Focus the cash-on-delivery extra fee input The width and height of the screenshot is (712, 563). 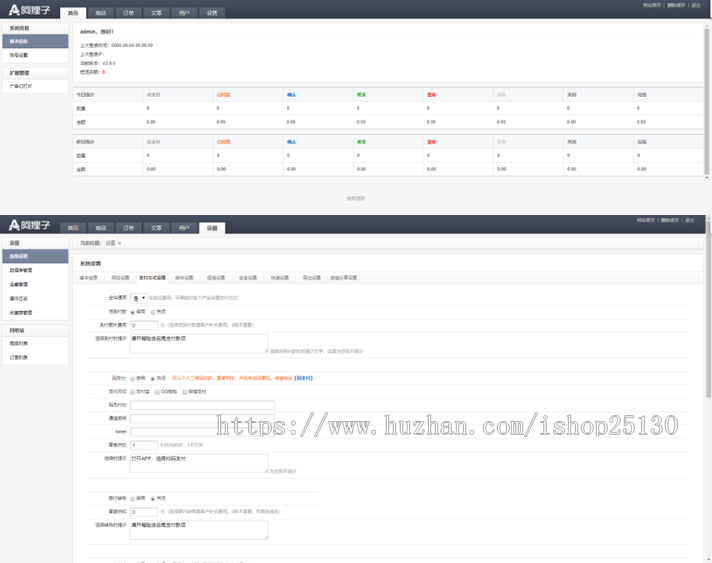coord(144,326)
